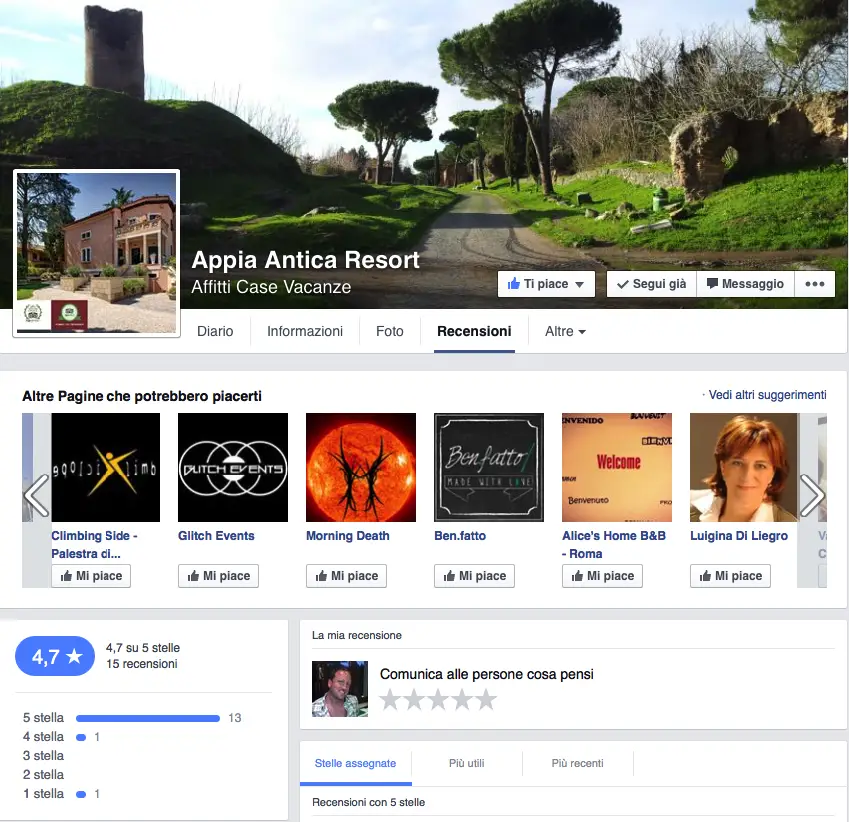Open Climbing Side page thumbnail
The width and height of the screenshot is (849, 822).
pos(106,467)
